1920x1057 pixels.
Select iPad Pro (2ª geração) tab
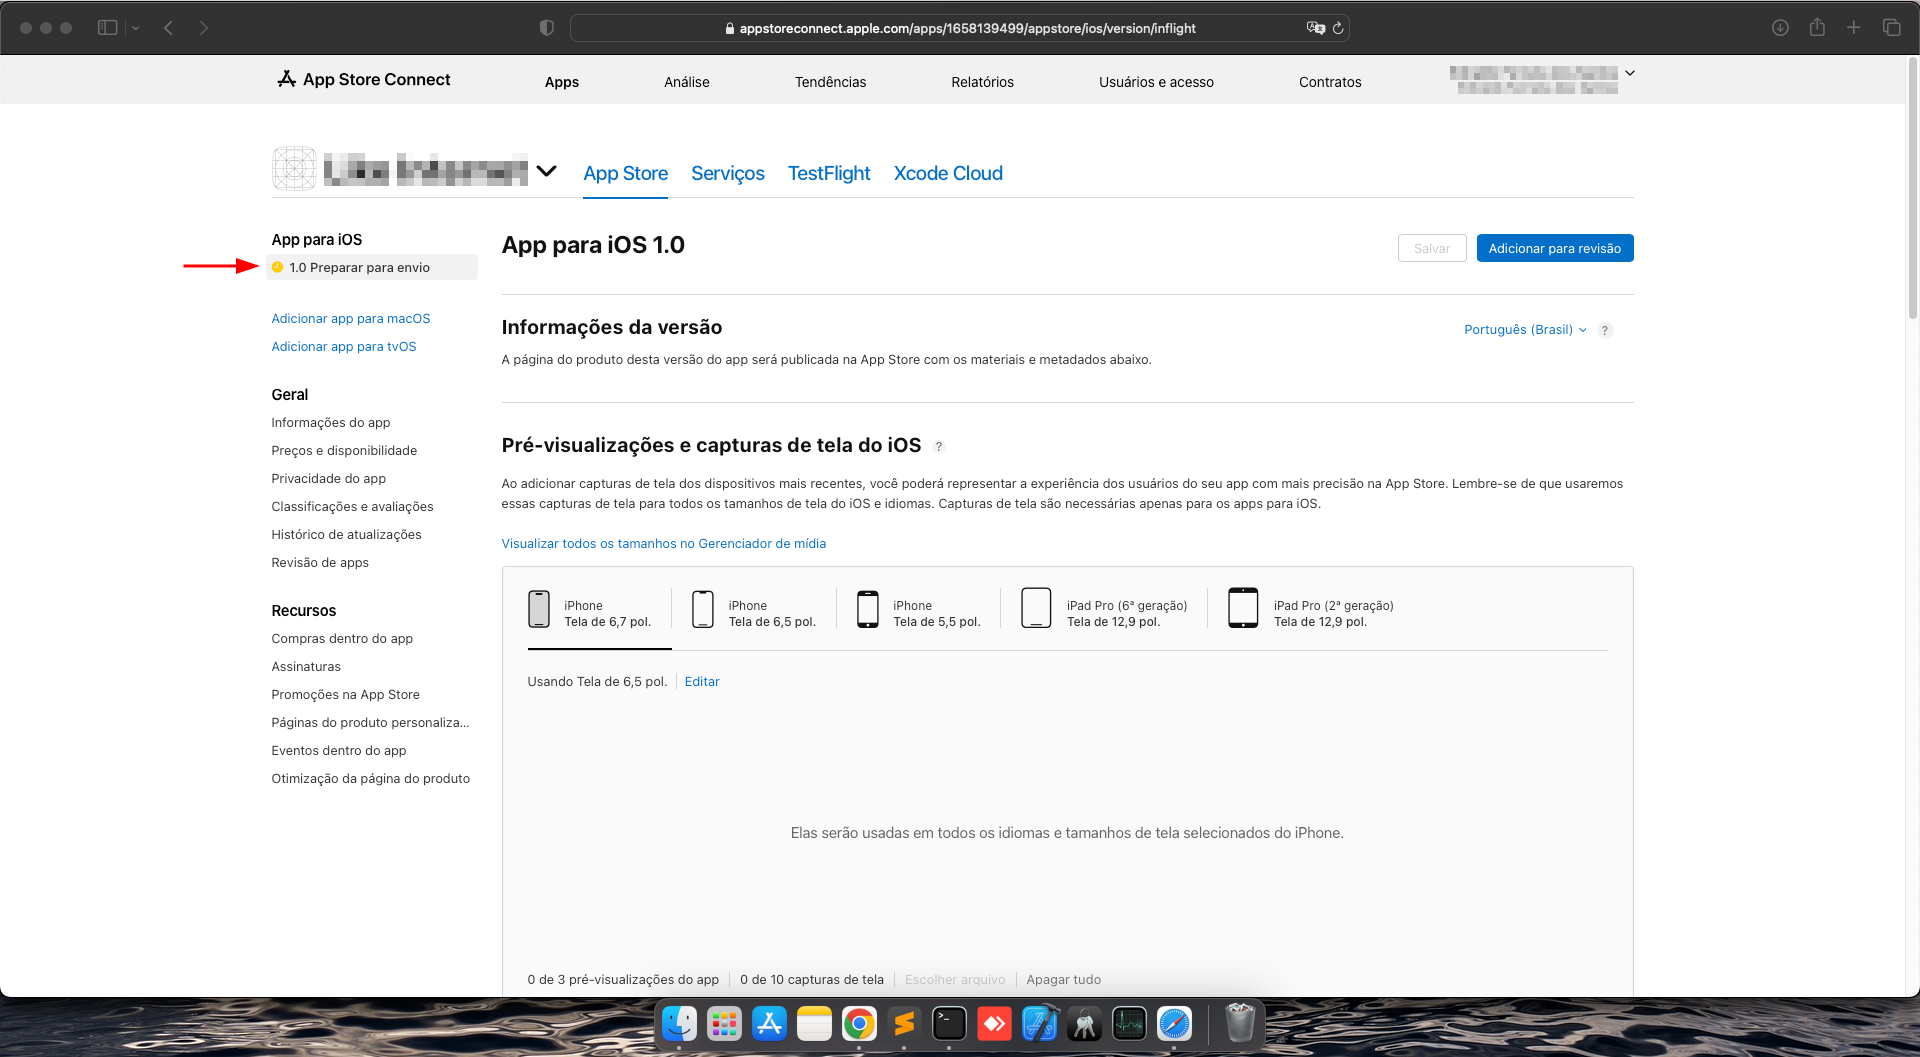pos(1311,608)
